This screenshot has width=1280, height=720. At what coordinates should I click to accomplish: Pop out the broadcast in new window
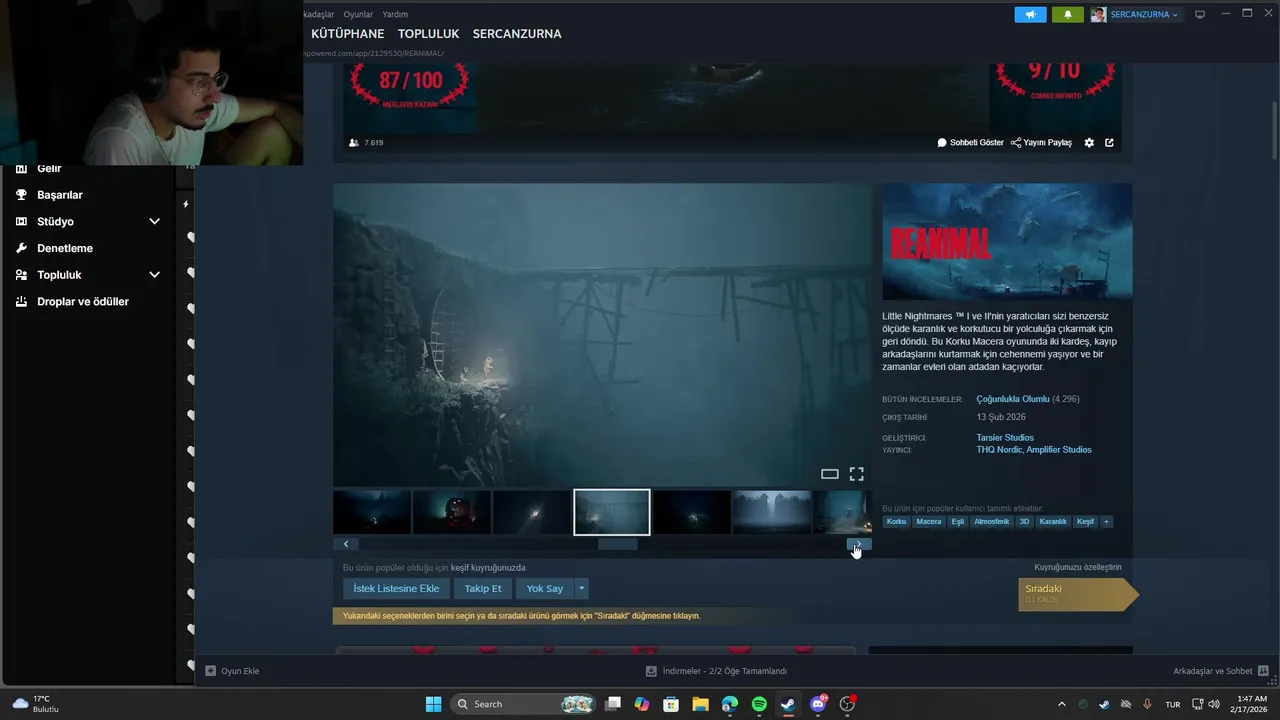click(1109, 143)
